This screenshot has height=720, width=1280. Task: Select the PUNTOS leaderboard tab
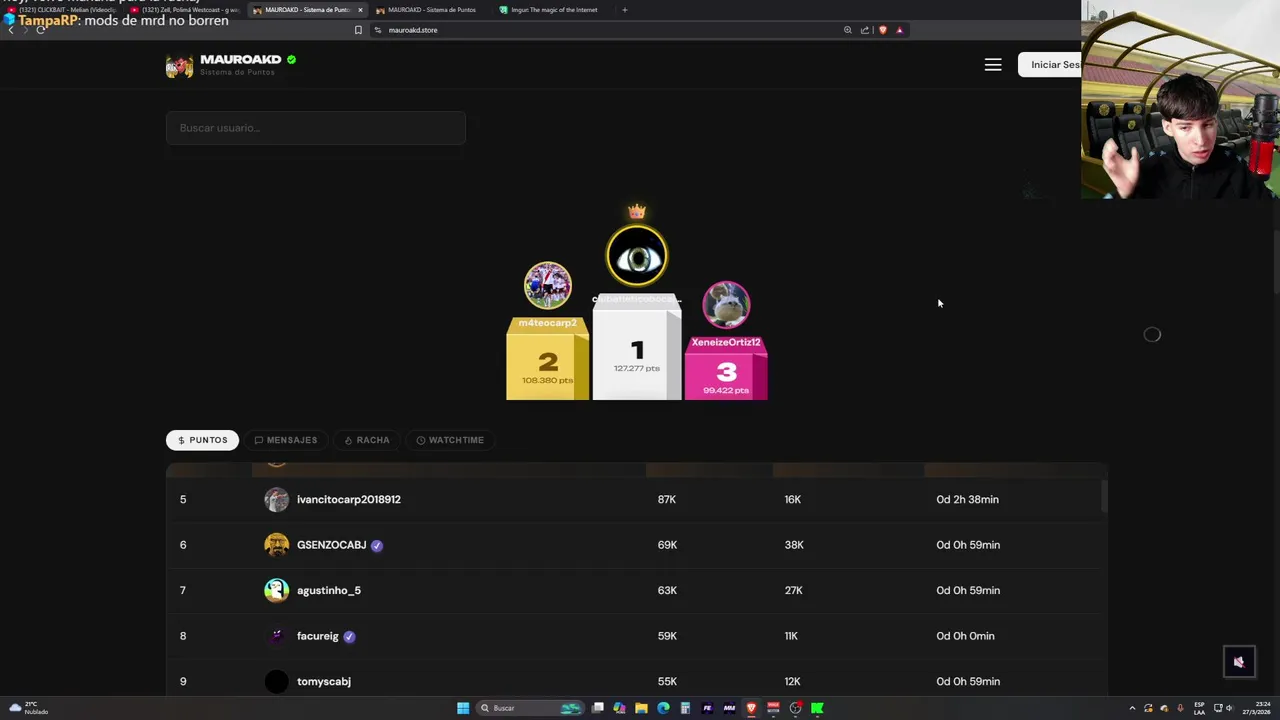click(202, 440)
